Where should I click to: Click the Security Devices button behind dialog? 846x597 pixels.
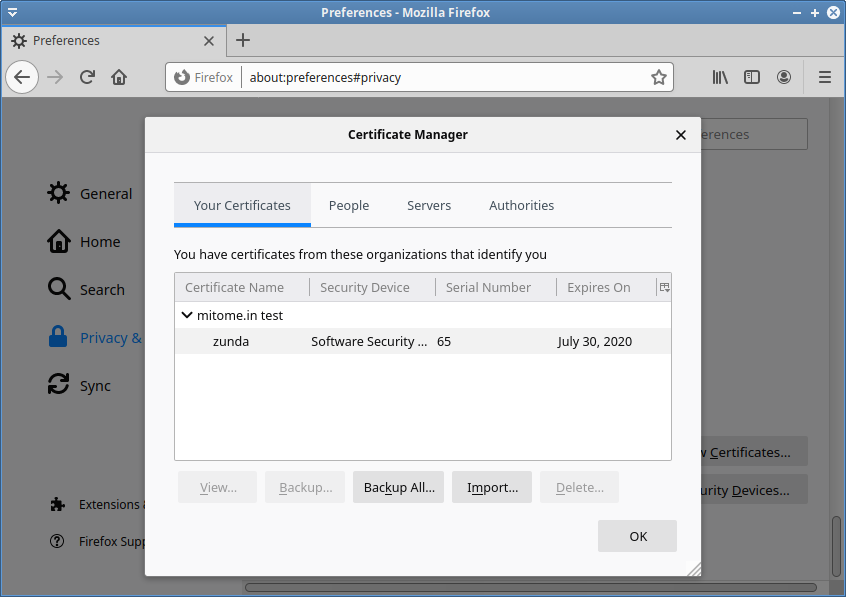(x=754, y=490)
